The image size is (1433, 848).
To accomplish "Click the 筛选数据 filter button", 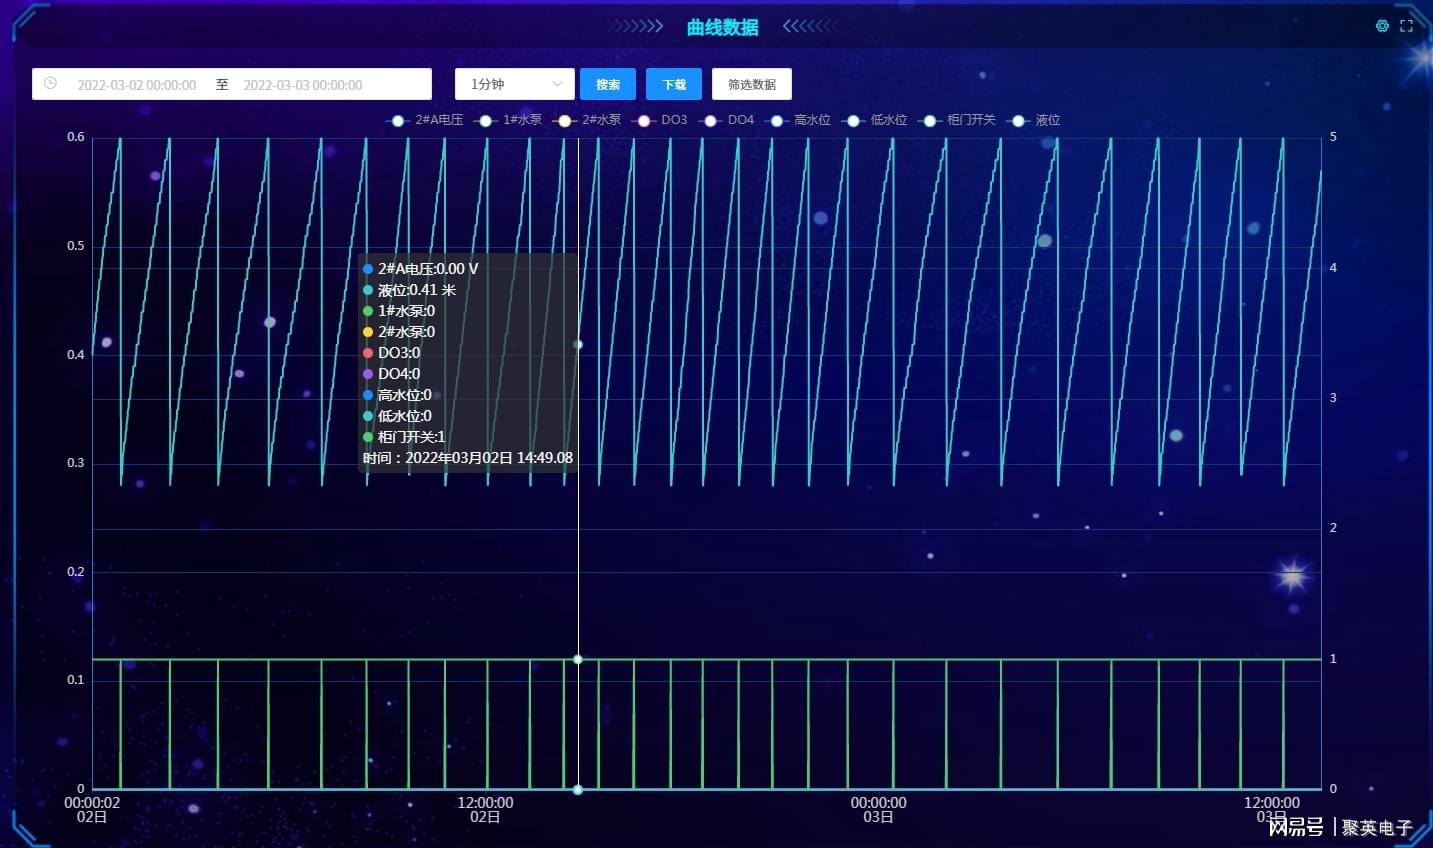I will 752,85.
